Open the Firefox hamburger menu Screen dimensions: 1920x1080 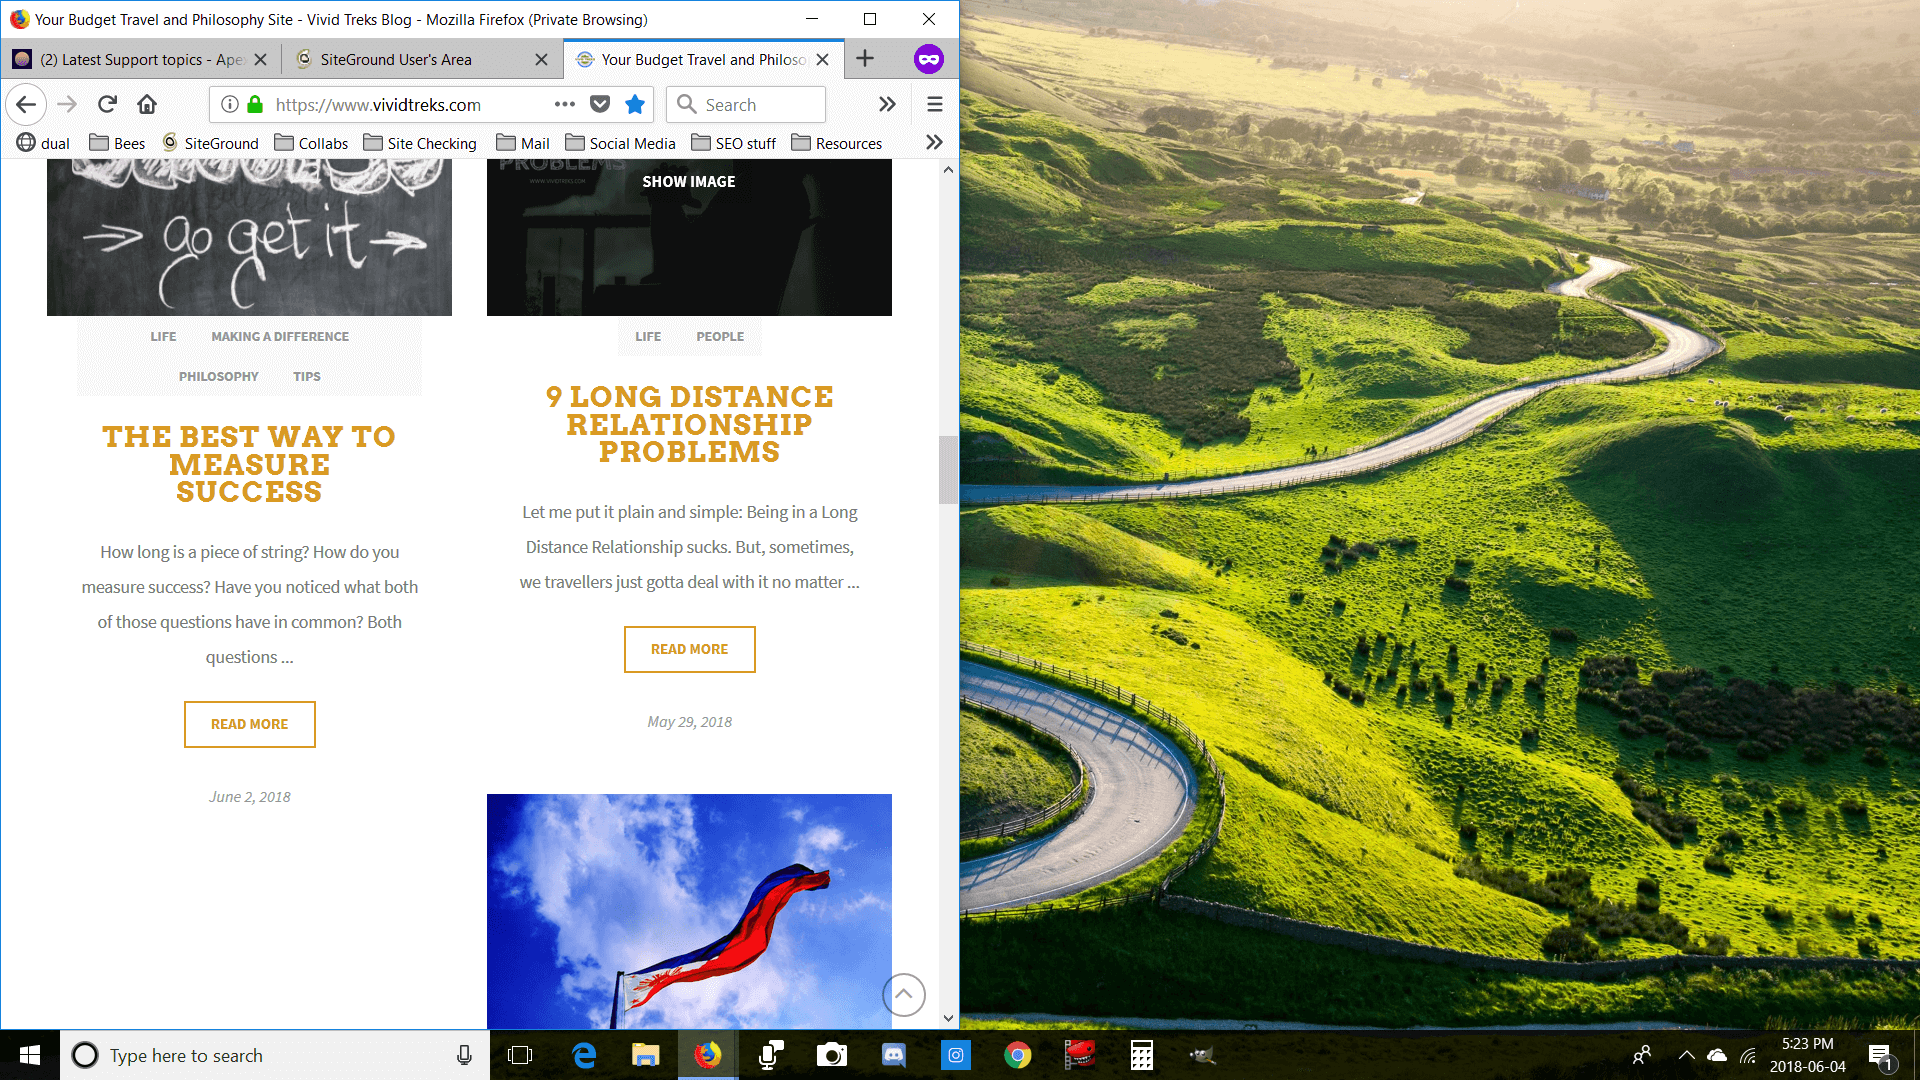pos(935,104)
